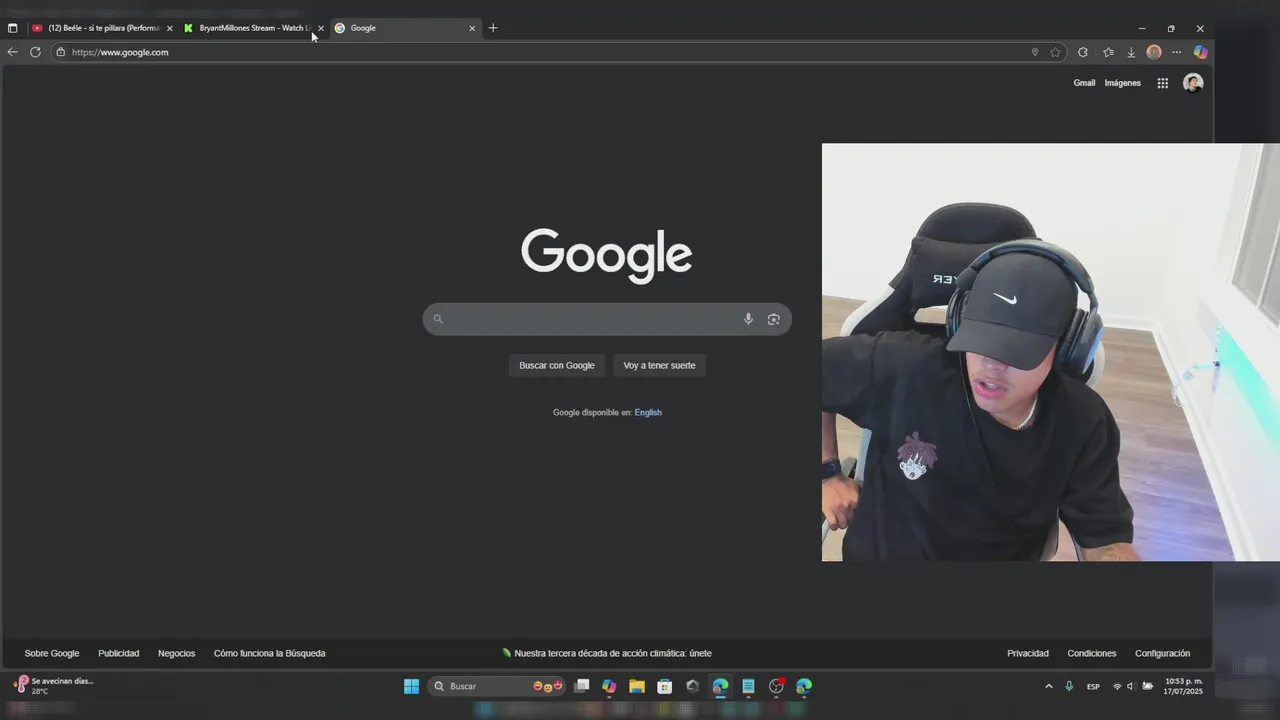This screenshot has height=720, width=1280.
Task: Show hidden system tray icons
Action: [x=1048, y=686]
